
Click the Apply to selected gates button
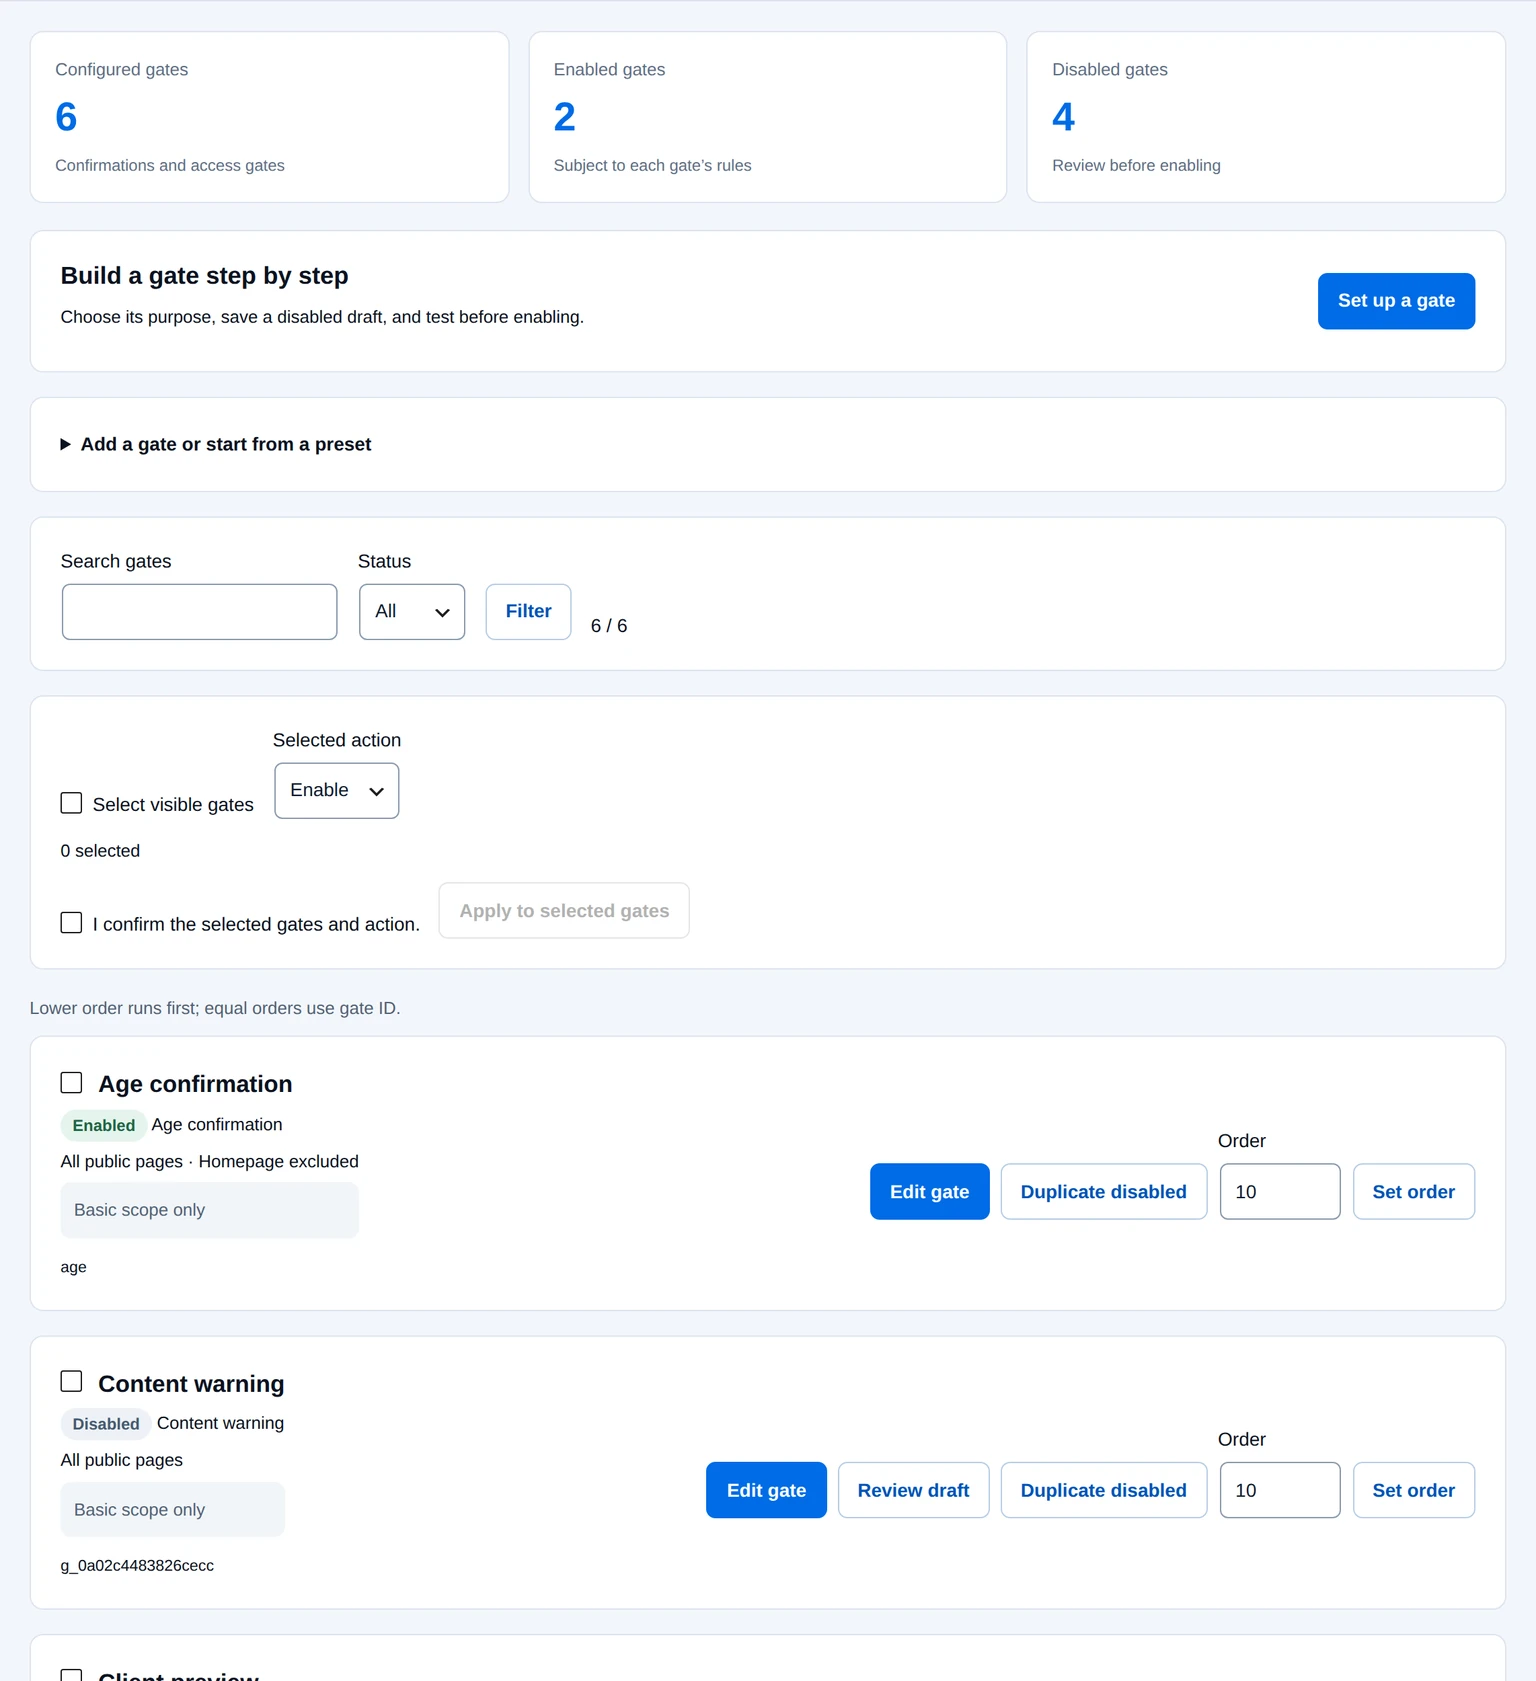click(564, 911)
